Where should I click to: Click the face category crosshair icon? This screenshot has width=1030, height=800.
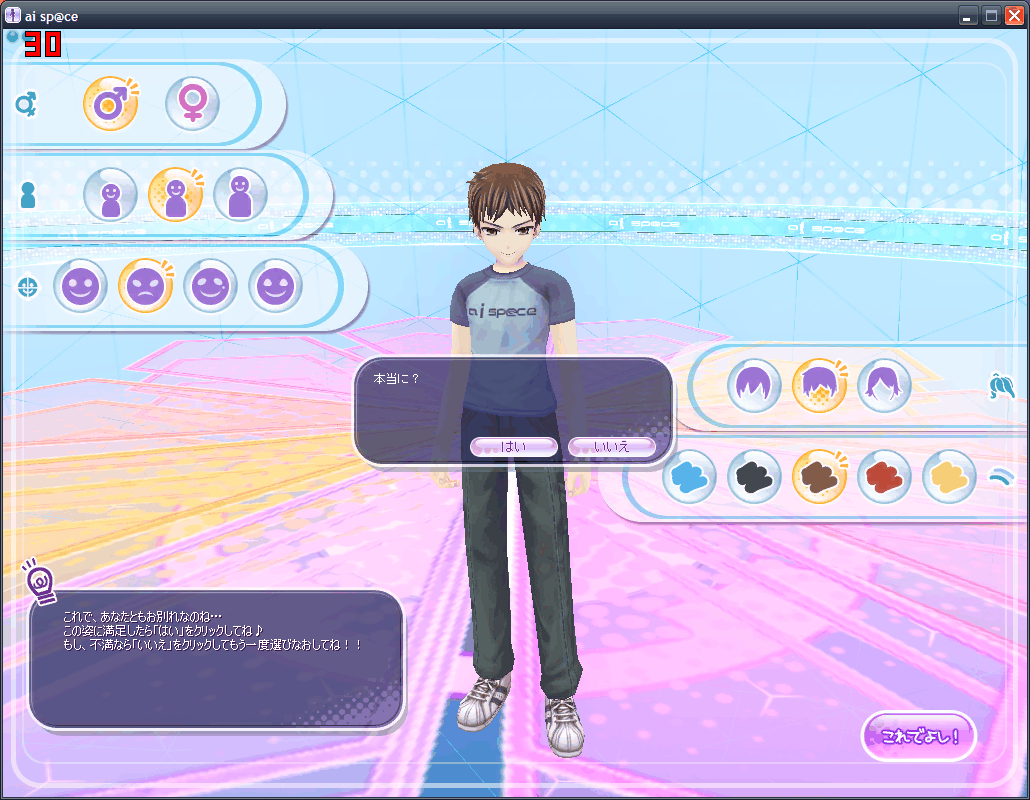coord(28,287)
